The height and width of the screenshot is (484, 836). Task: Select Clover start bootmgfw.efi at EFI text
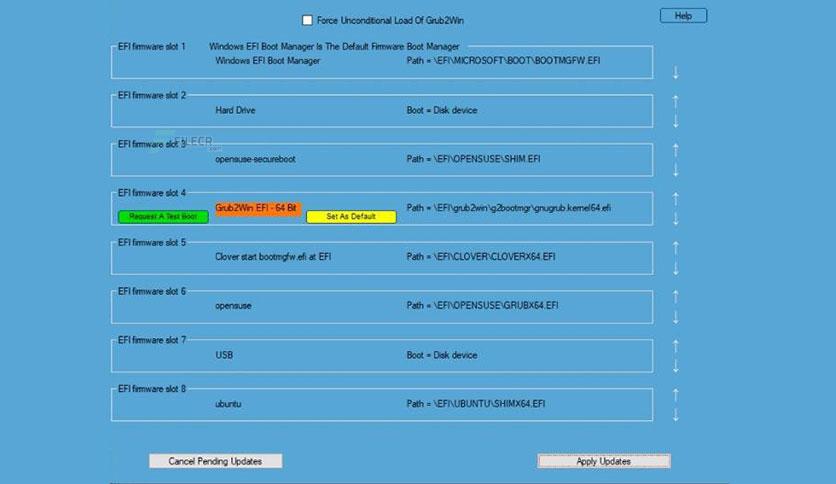273,257
